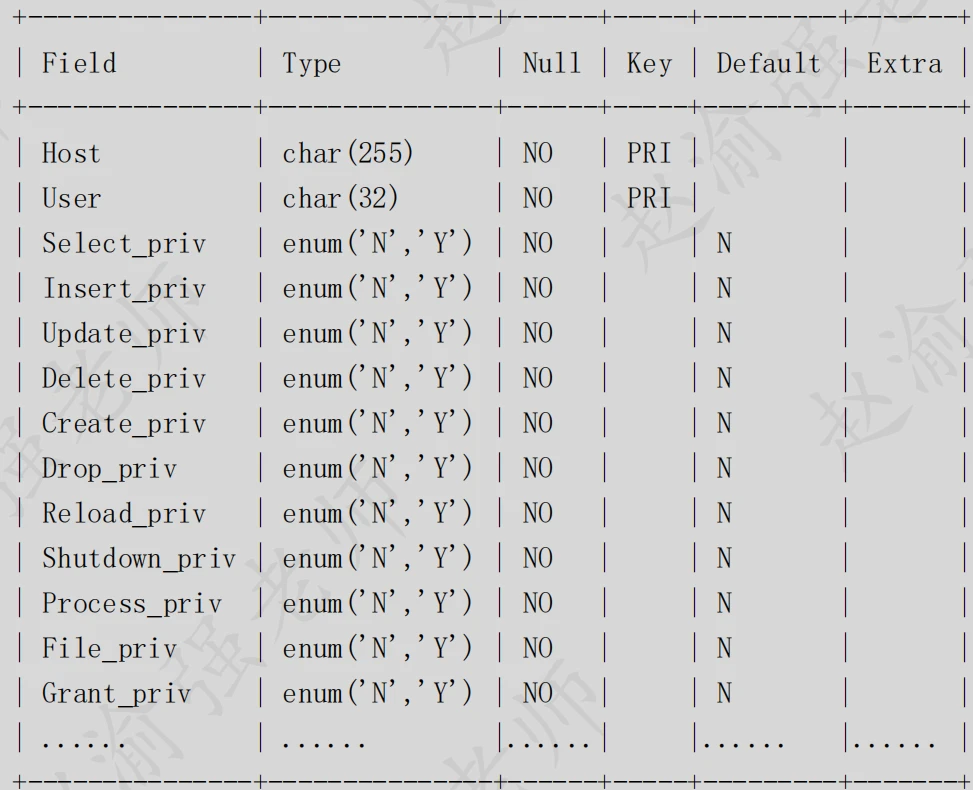Click the Drop_priv field name

(x=109, y=469)
